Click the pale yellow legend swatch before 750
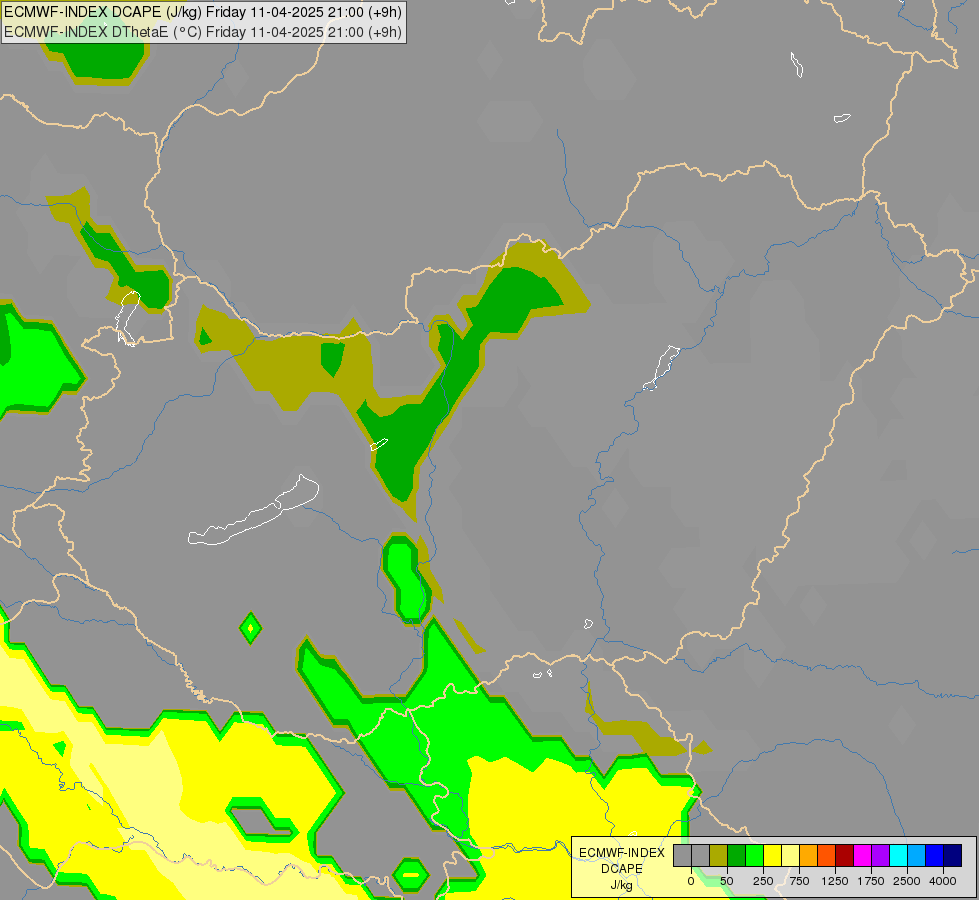Viewport: 979px width, 900px height. [x=790, y=855]
